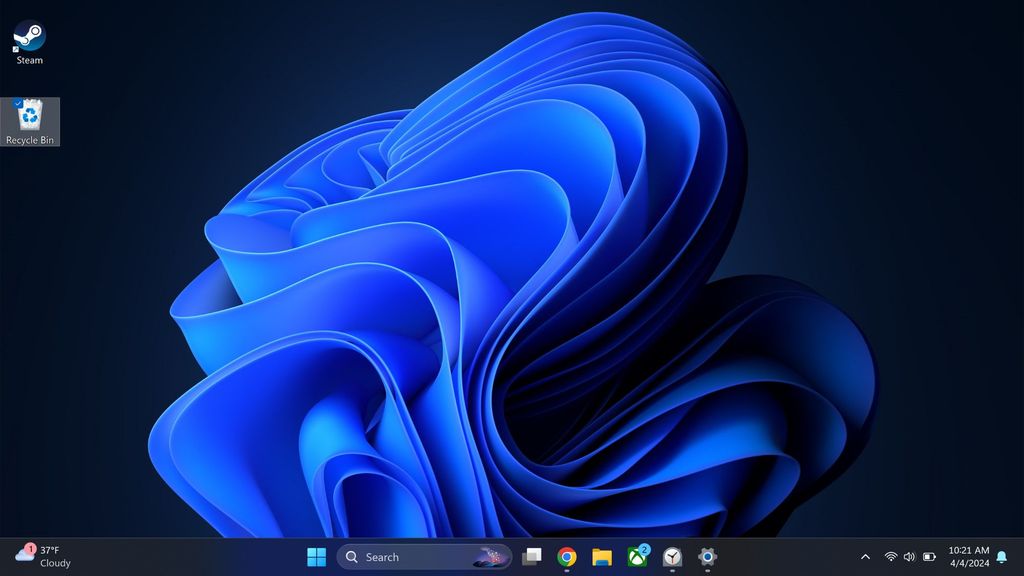Open File Explorer from taskbar
Image resolution: width=1024 pixels, height=576 pixels.
click(601, 557)
